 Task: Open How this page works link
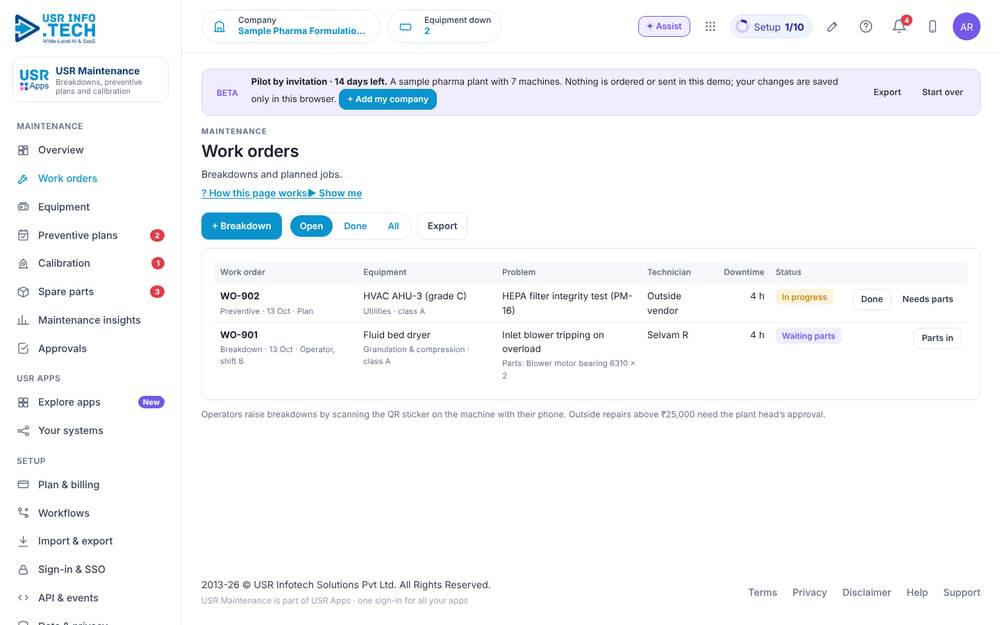click(x=254, y=193)
